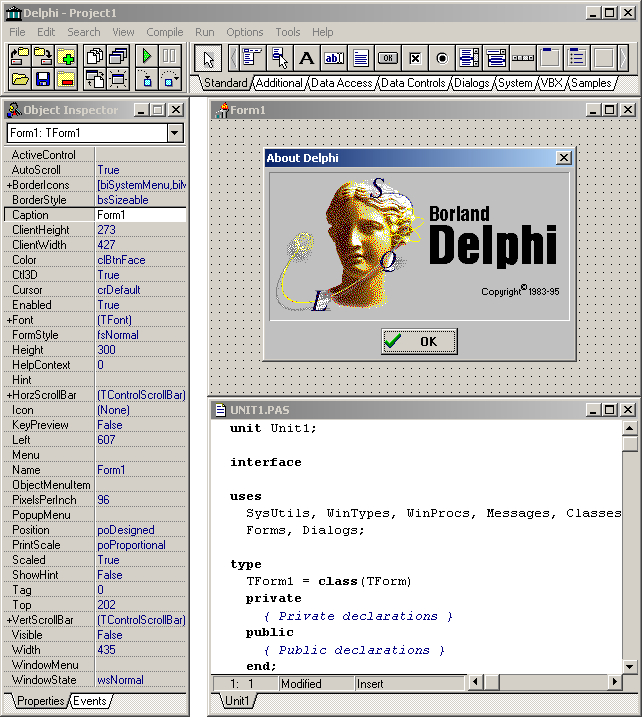Click Remove File from Project icon

pos(66,79)
